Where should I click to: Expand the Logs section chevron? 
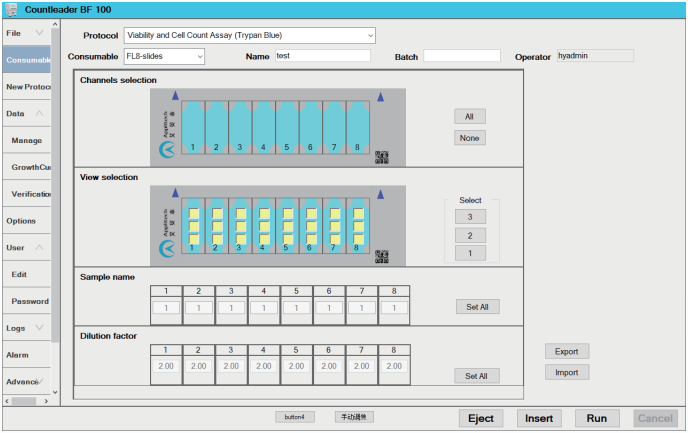(39, 328)
